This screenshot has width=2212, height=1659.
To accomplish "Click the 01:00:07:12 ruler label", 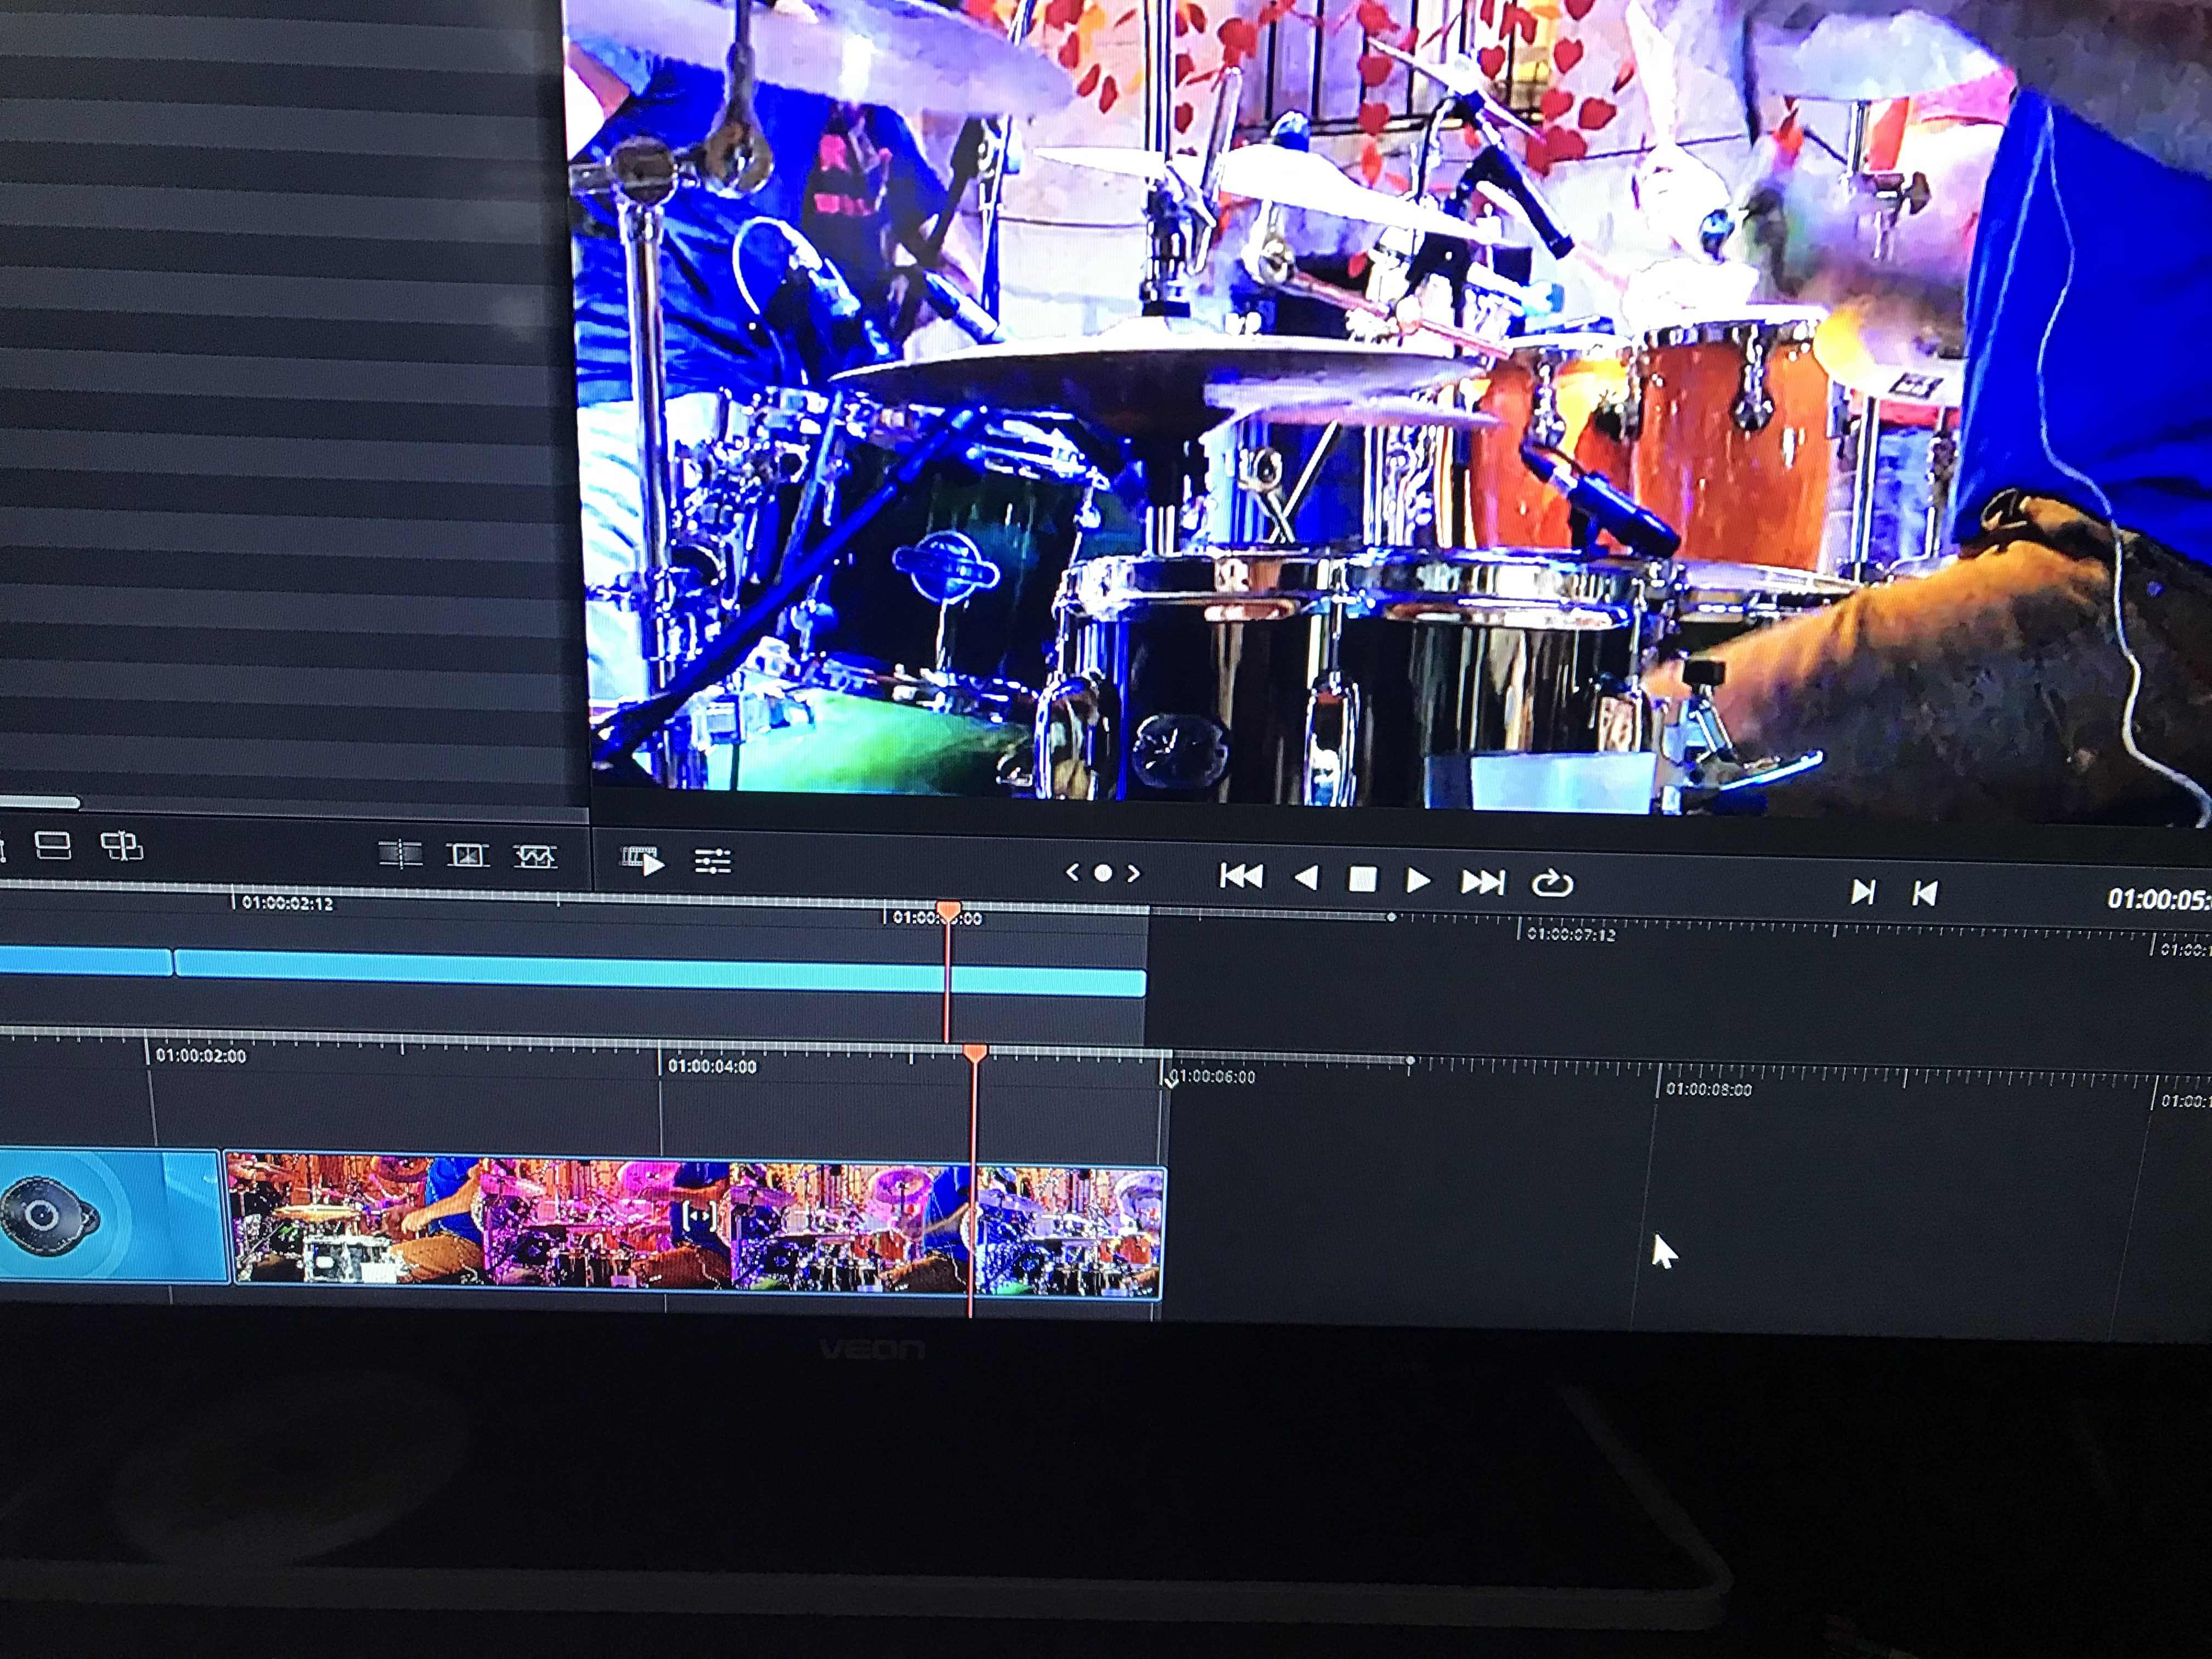I will pos(1571,934).
